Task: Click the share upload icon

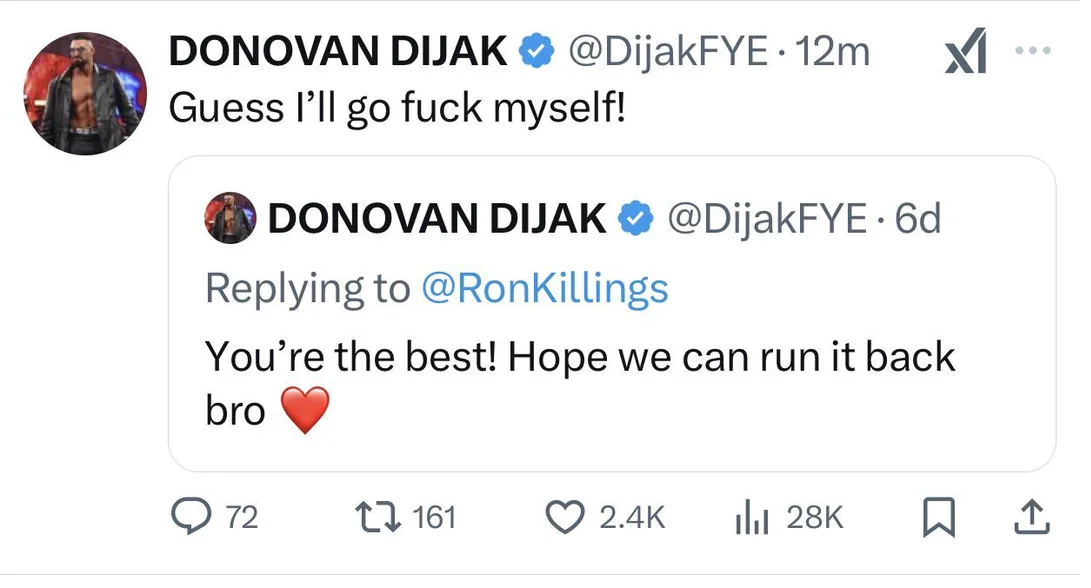Action: coord(1033,517)
